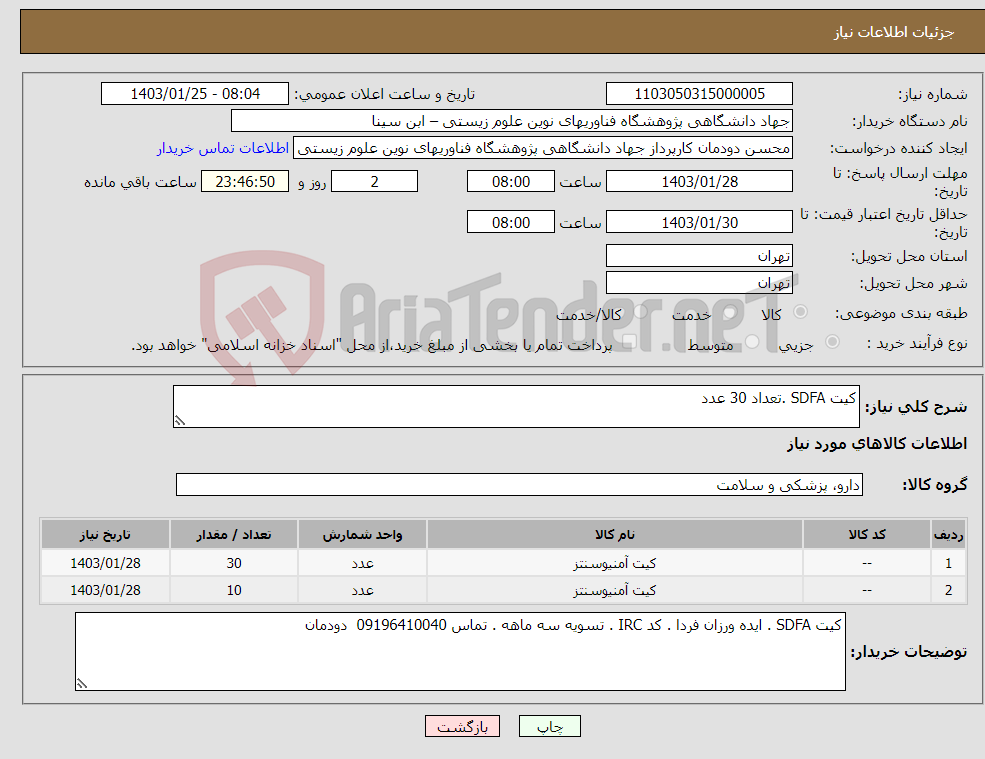Click quantity cell showing 10

[234, 591]
